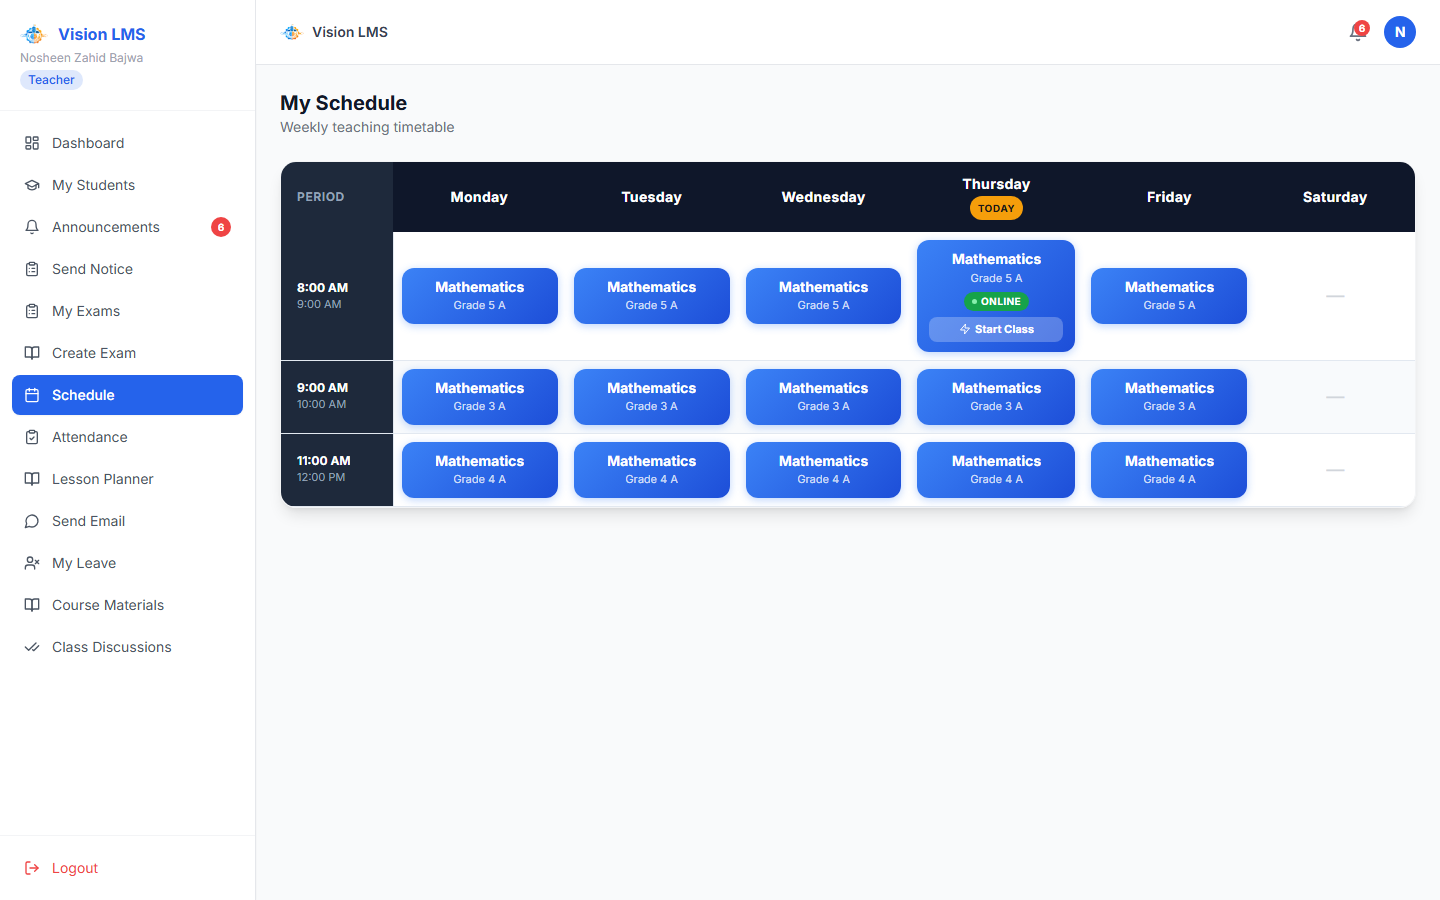
Task: Open Friday Mathematics Grade 5 A card
Action: pos(1169,296)
